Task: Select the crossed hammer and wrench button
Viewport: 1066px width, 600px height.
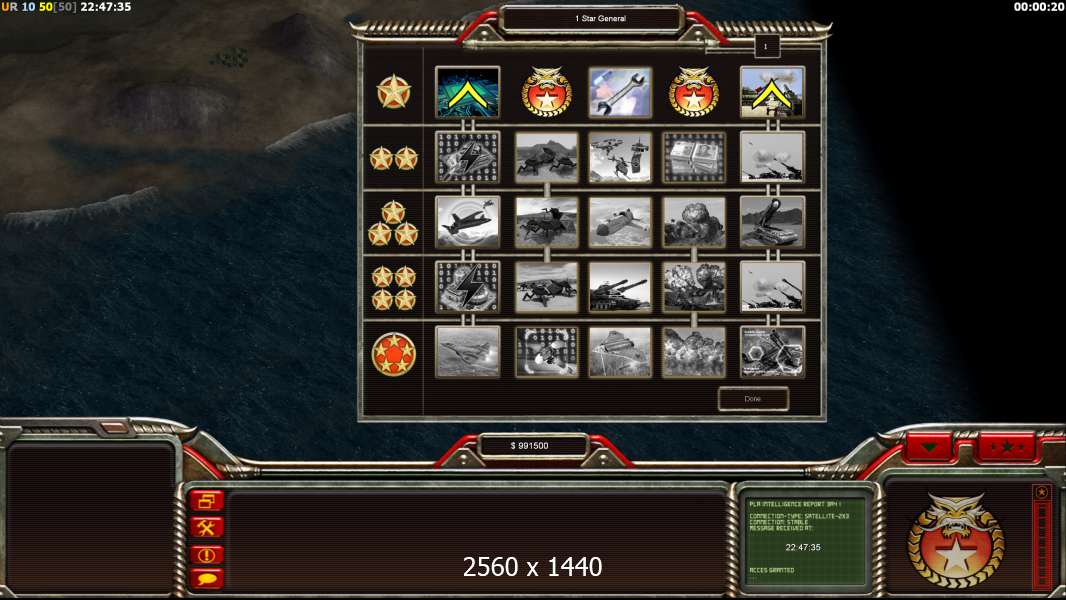Action: [207, 527]
